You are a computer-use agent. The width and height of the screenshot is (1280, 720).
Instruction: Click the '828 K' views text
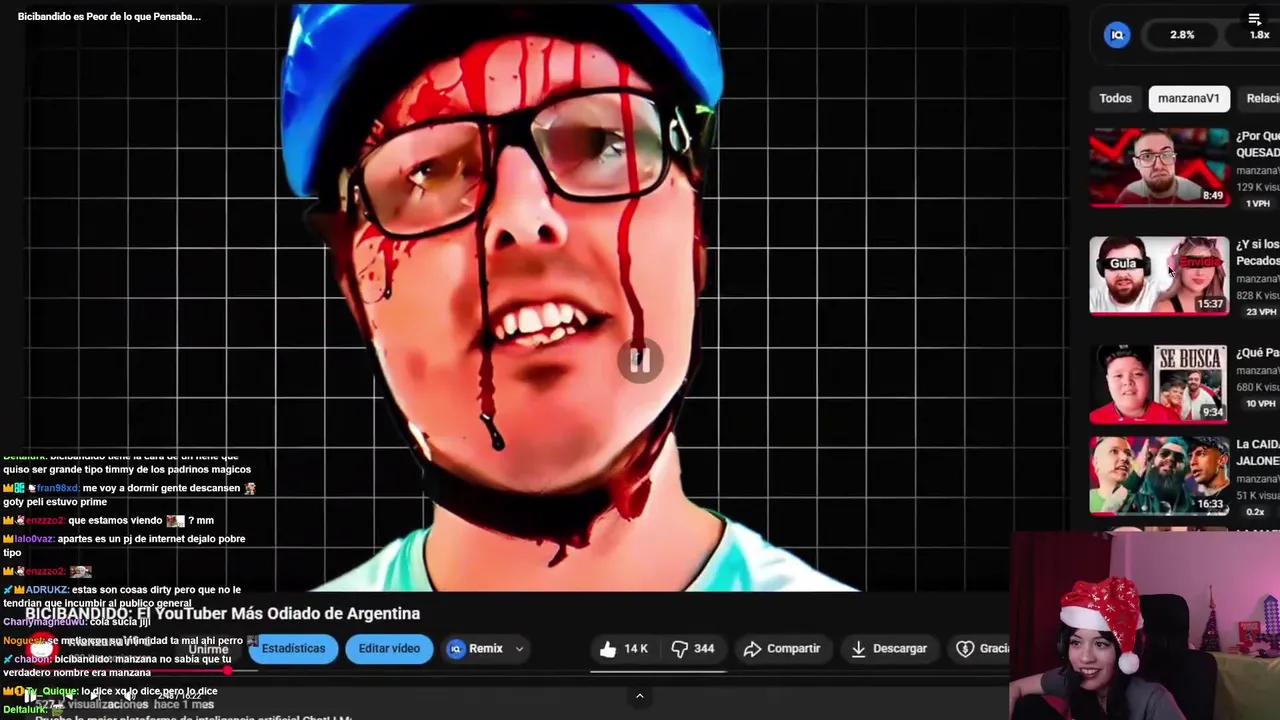point(1258,295)
